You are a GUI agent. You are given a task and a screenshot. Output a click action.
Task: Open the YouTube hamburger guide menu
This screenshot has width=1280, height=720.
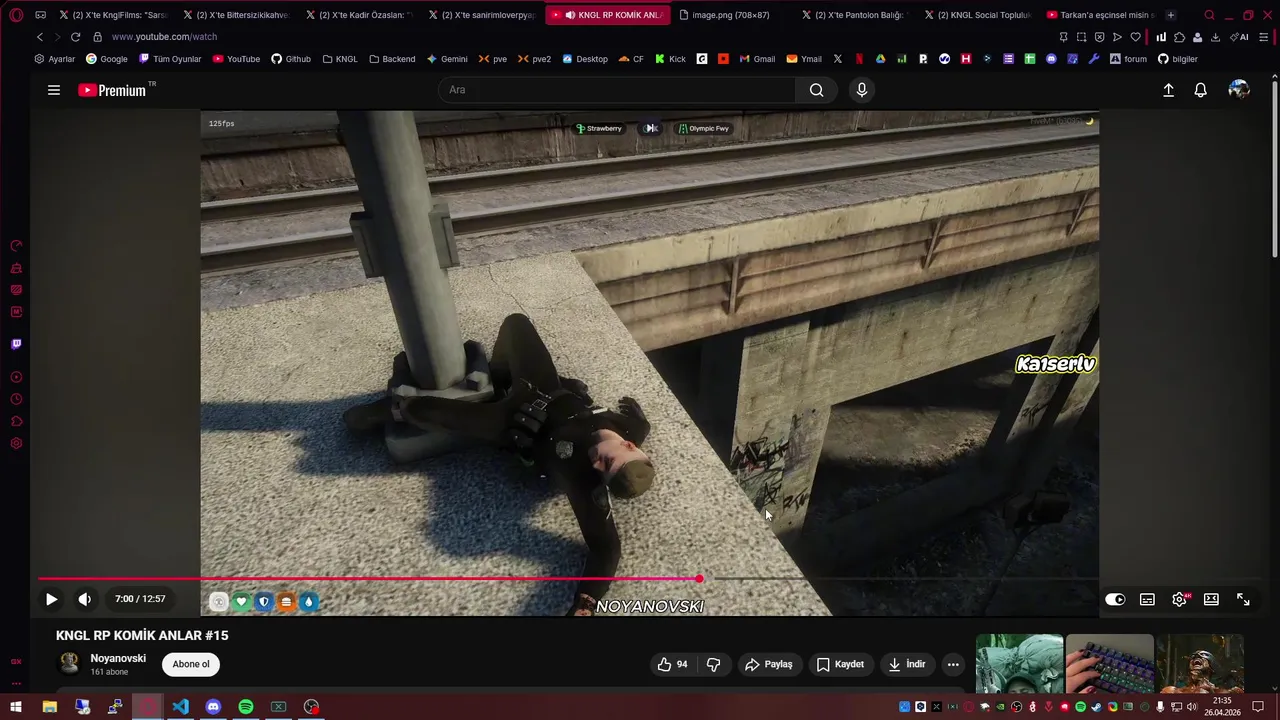[54, 90]
